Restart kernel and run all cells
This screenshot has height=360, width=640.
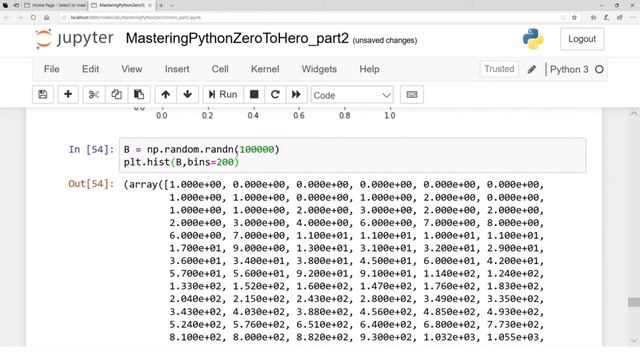click(296, 95)
